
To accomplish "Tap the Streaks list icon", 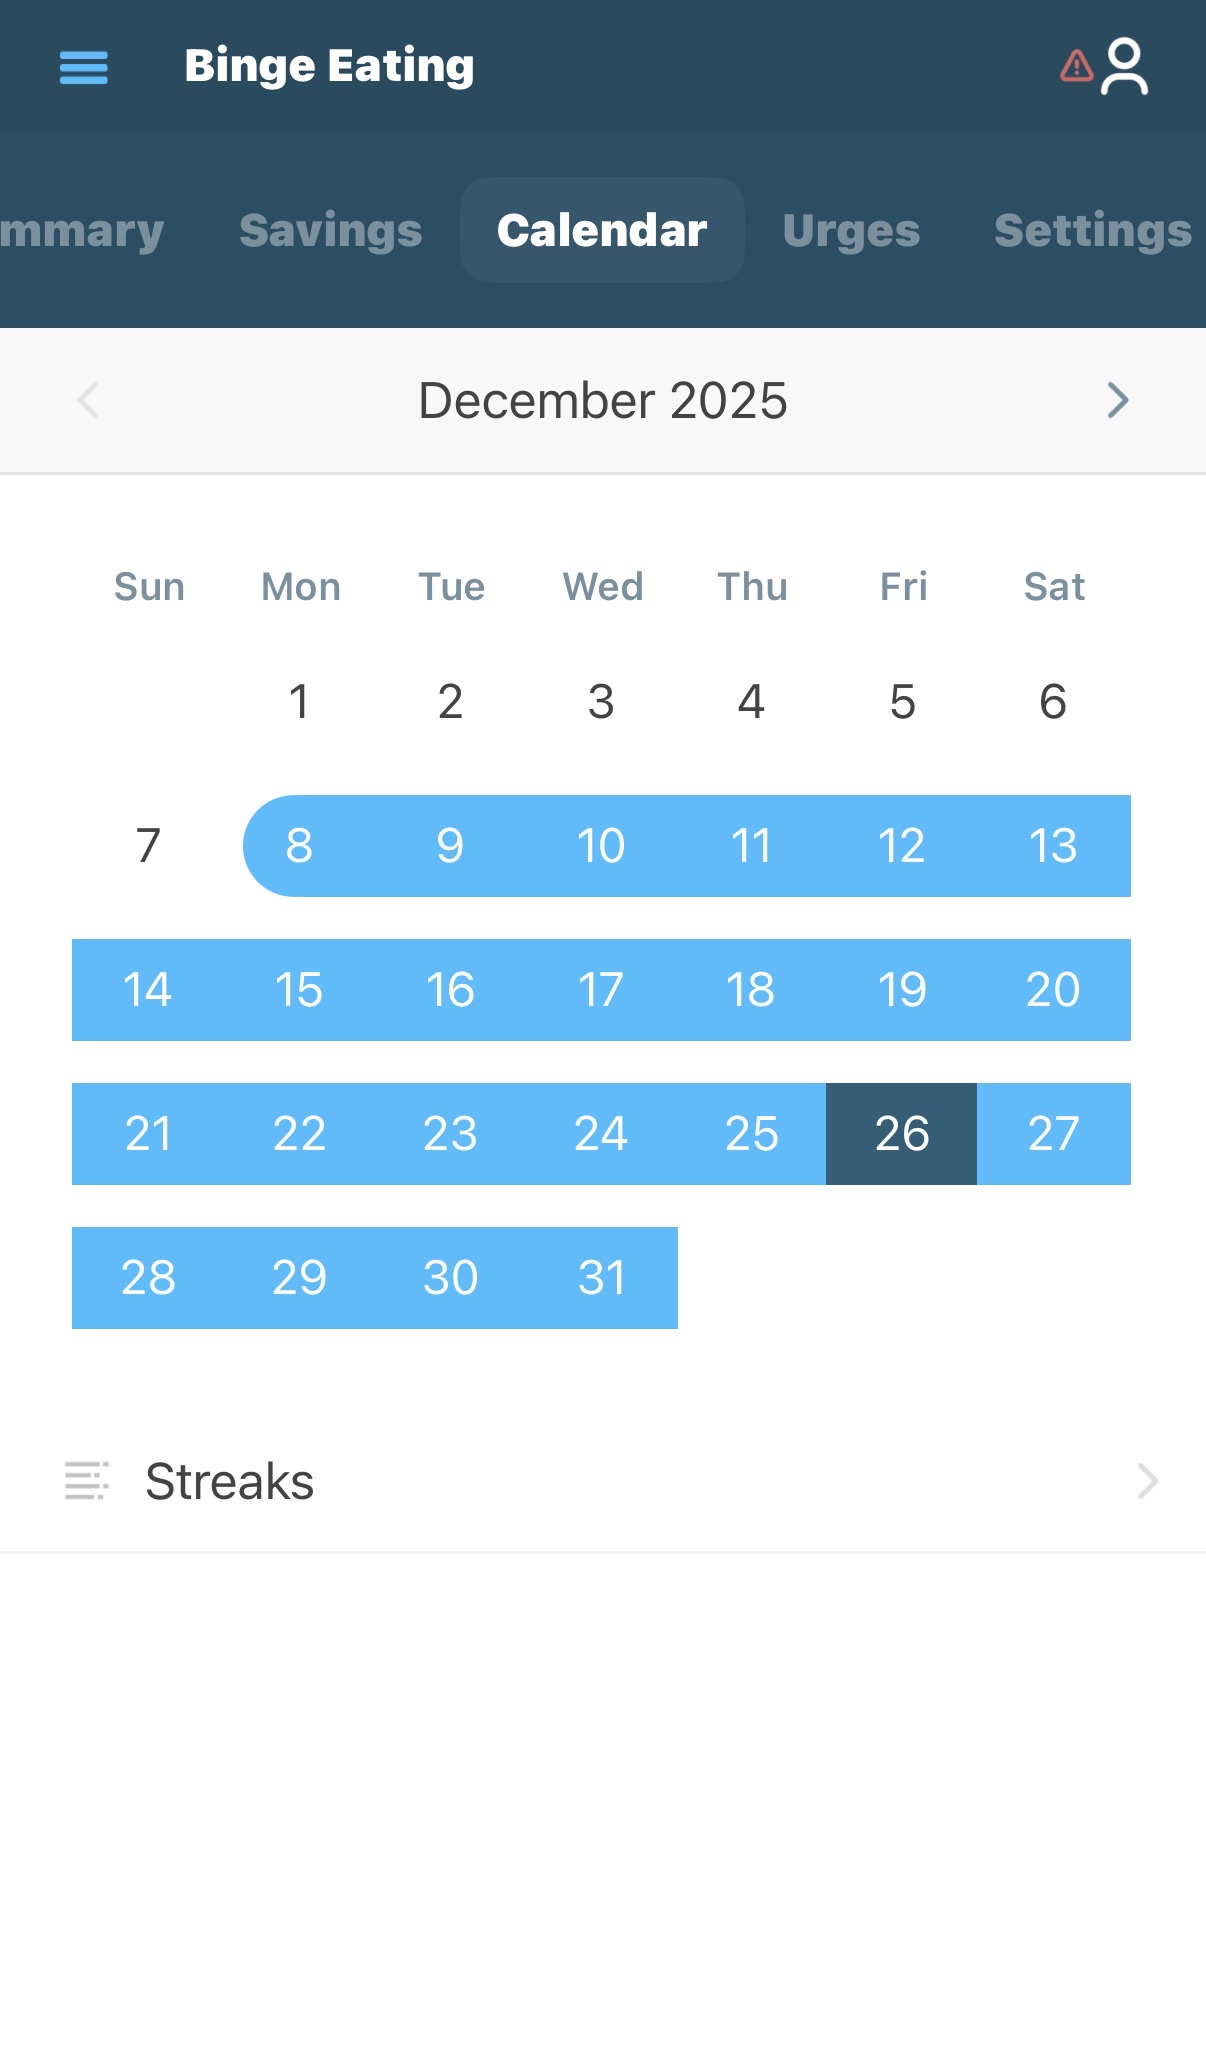I will 86,1481.
